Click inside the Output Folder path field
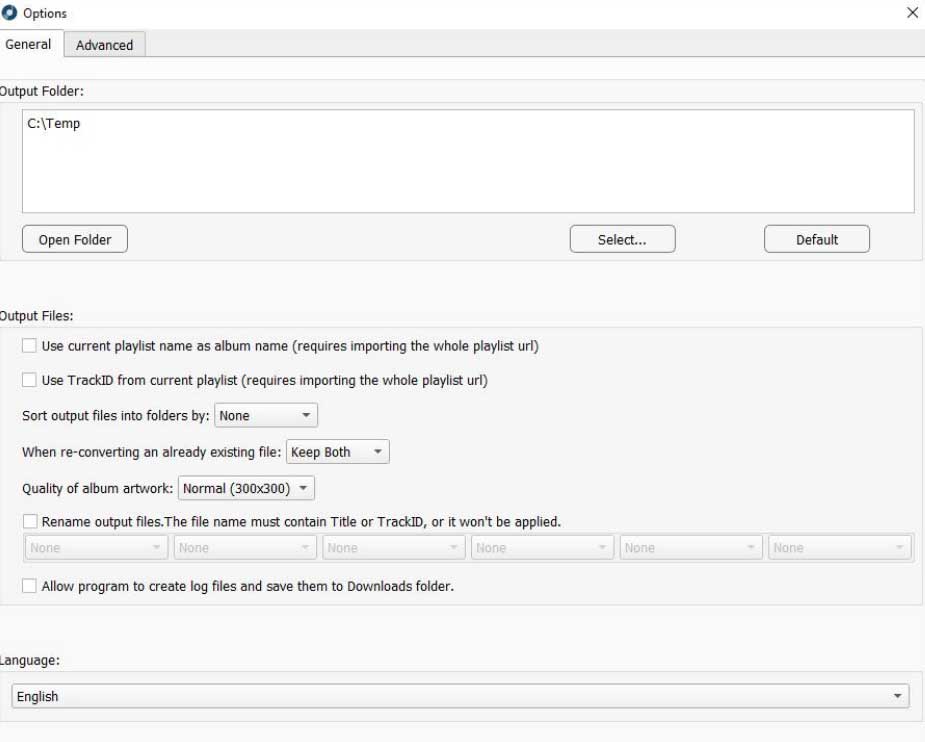This screenshot has height=742, width=925. coord(467,161)
